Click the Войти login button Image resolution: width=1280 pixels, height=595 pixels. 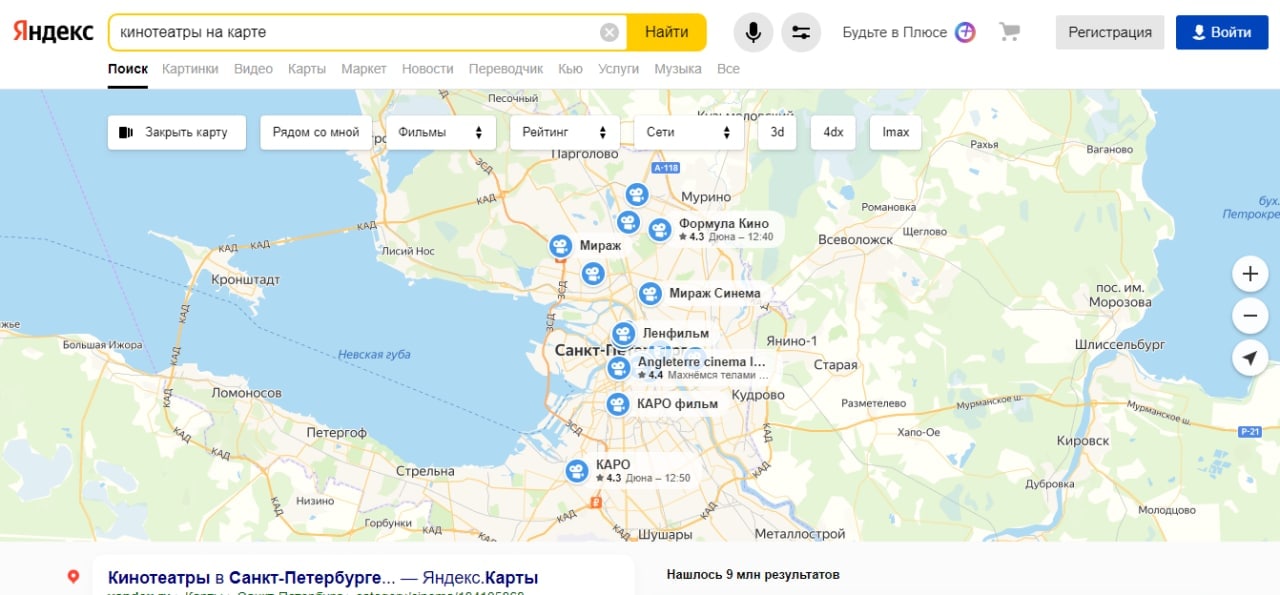(1222, 32)
